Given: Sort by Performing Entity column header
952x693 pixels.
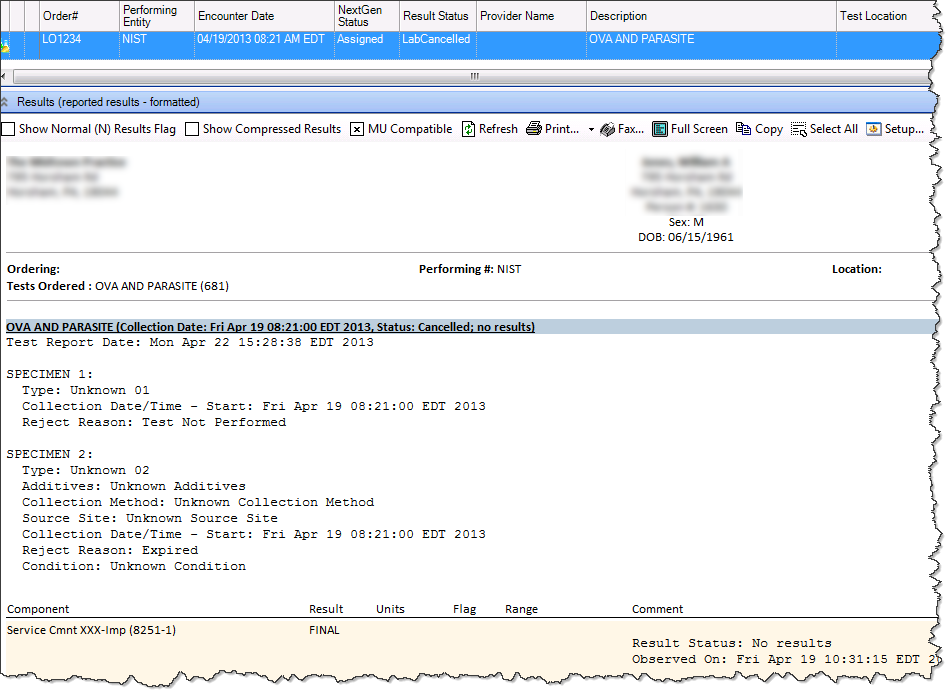Looking at the screenshot, I should point(157,16).
